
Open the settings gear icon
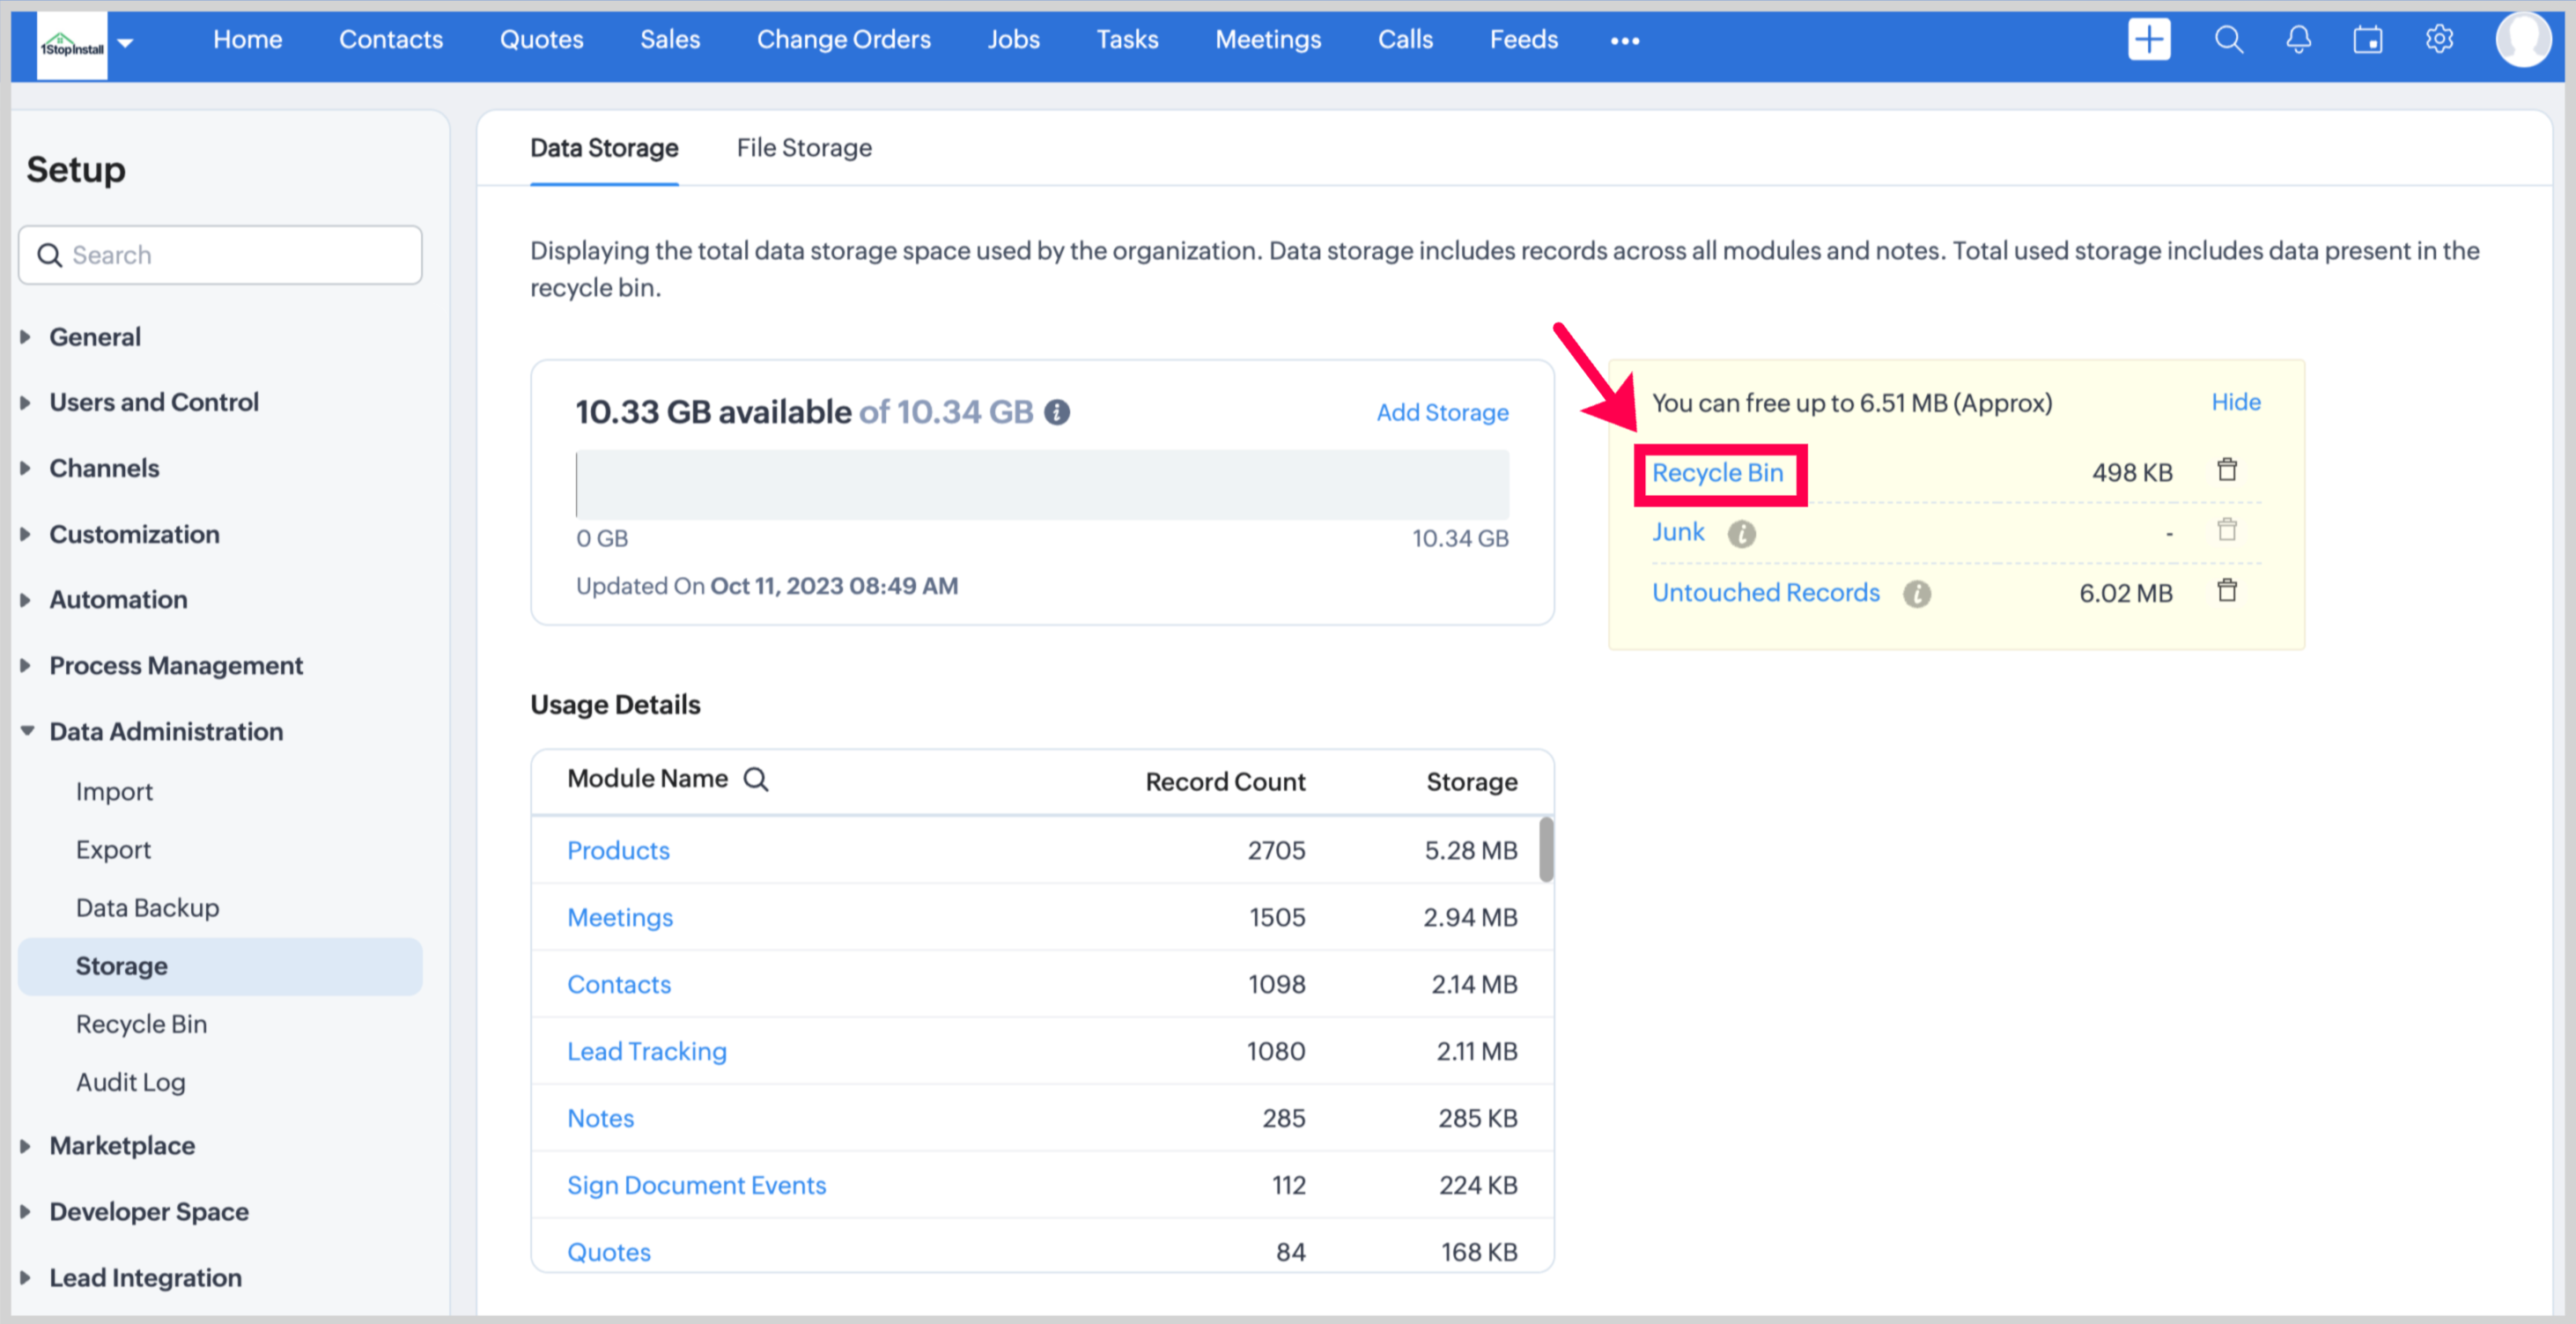click(x=2439, y=40)
